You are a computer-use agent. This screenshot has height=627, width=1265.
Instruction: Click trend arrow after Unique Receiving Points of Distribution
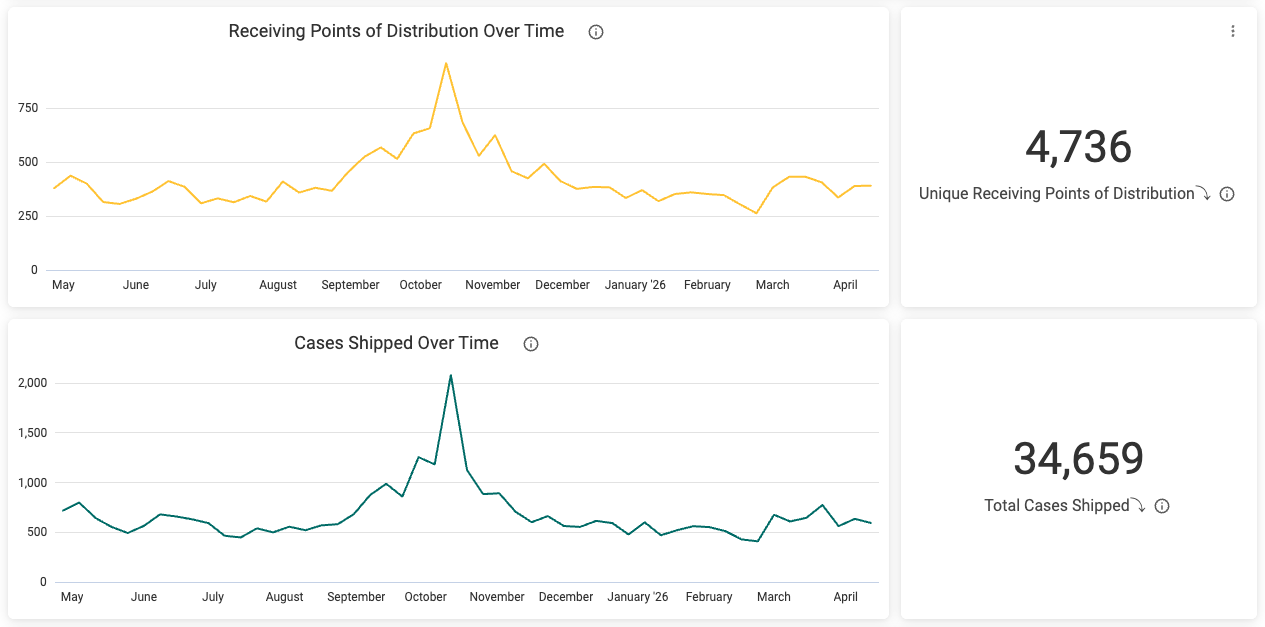pyautogui.click(x=1204, y=194)
